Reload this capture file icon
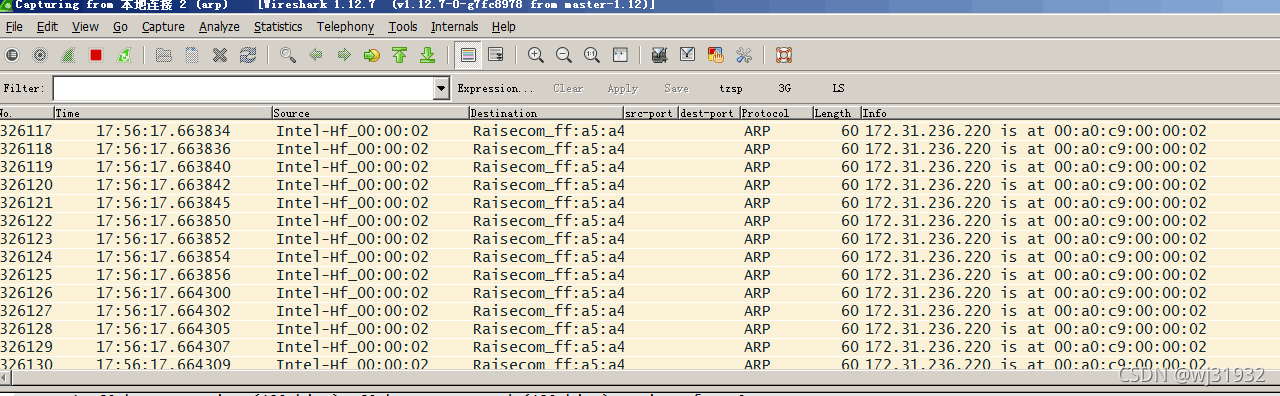 coord(248,55)
